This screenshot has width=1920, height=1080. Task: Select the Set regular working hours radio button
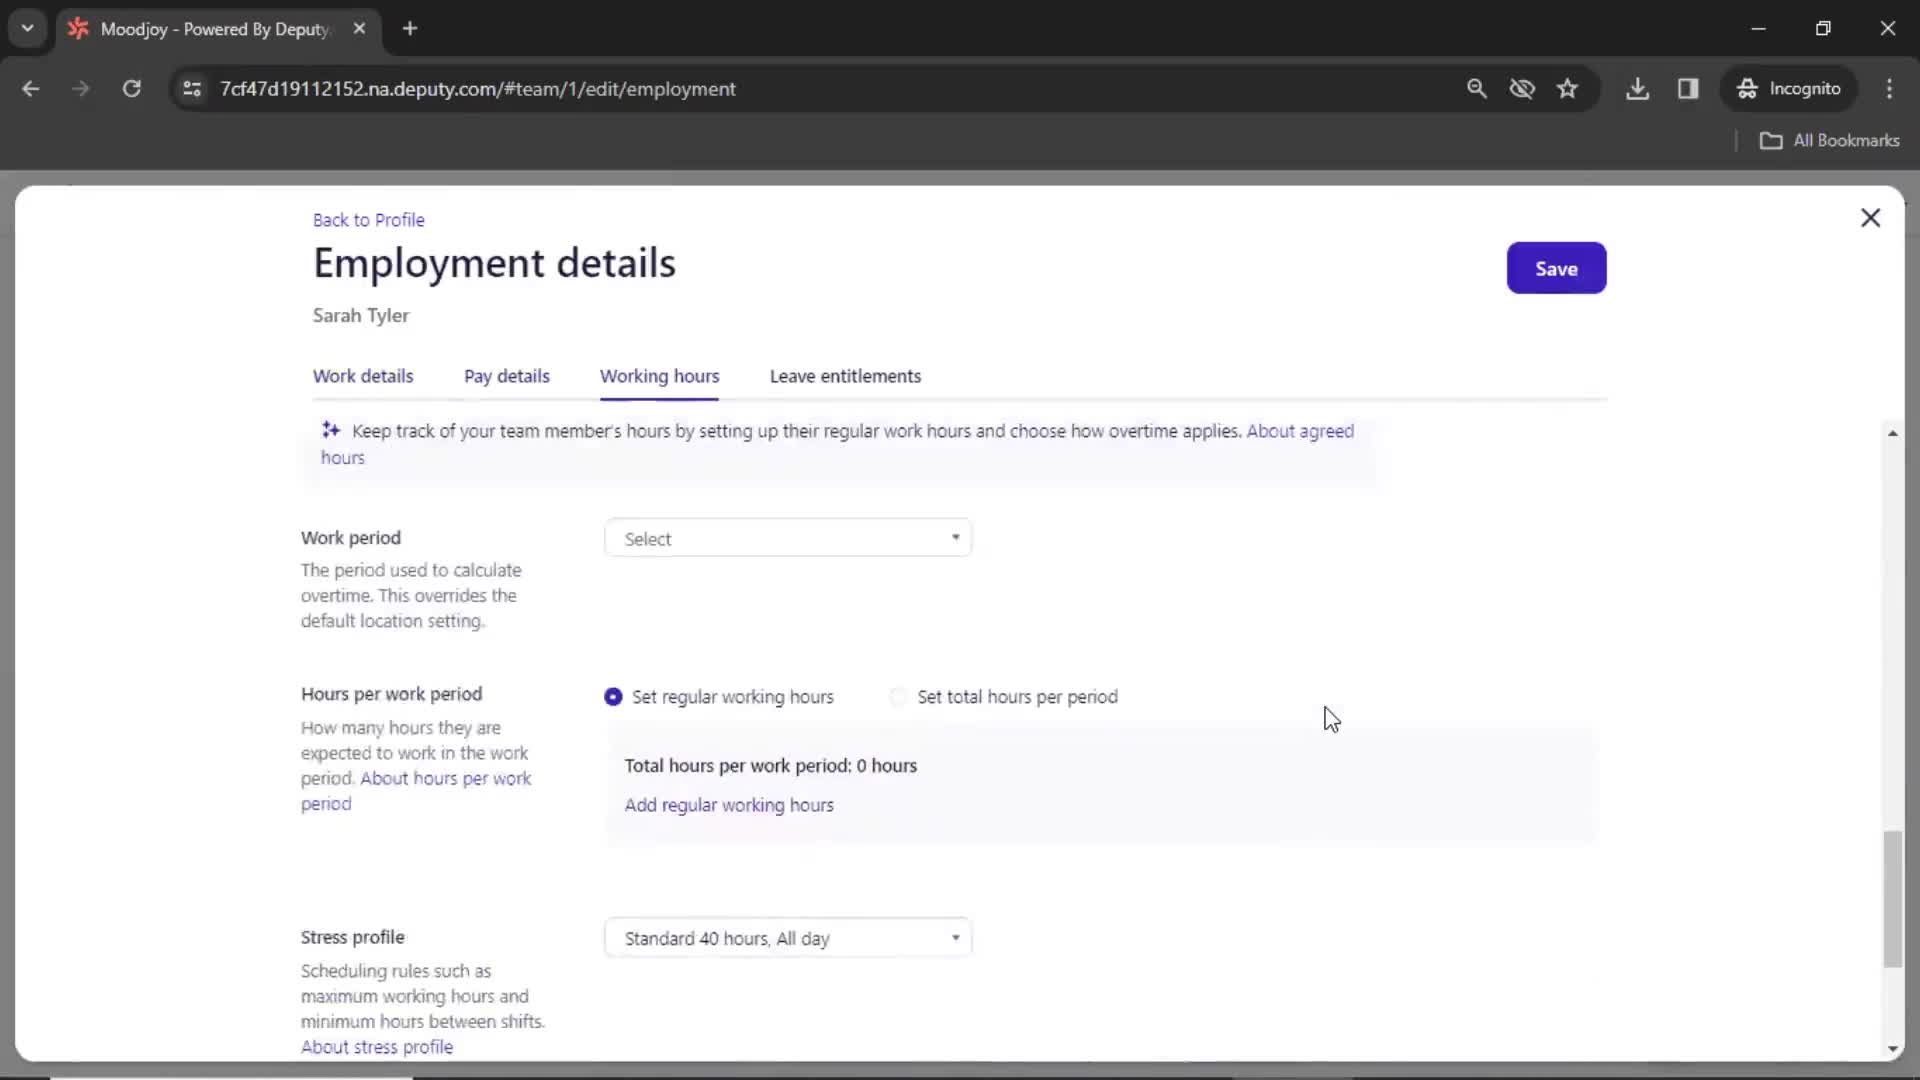[x=612, y=695]
